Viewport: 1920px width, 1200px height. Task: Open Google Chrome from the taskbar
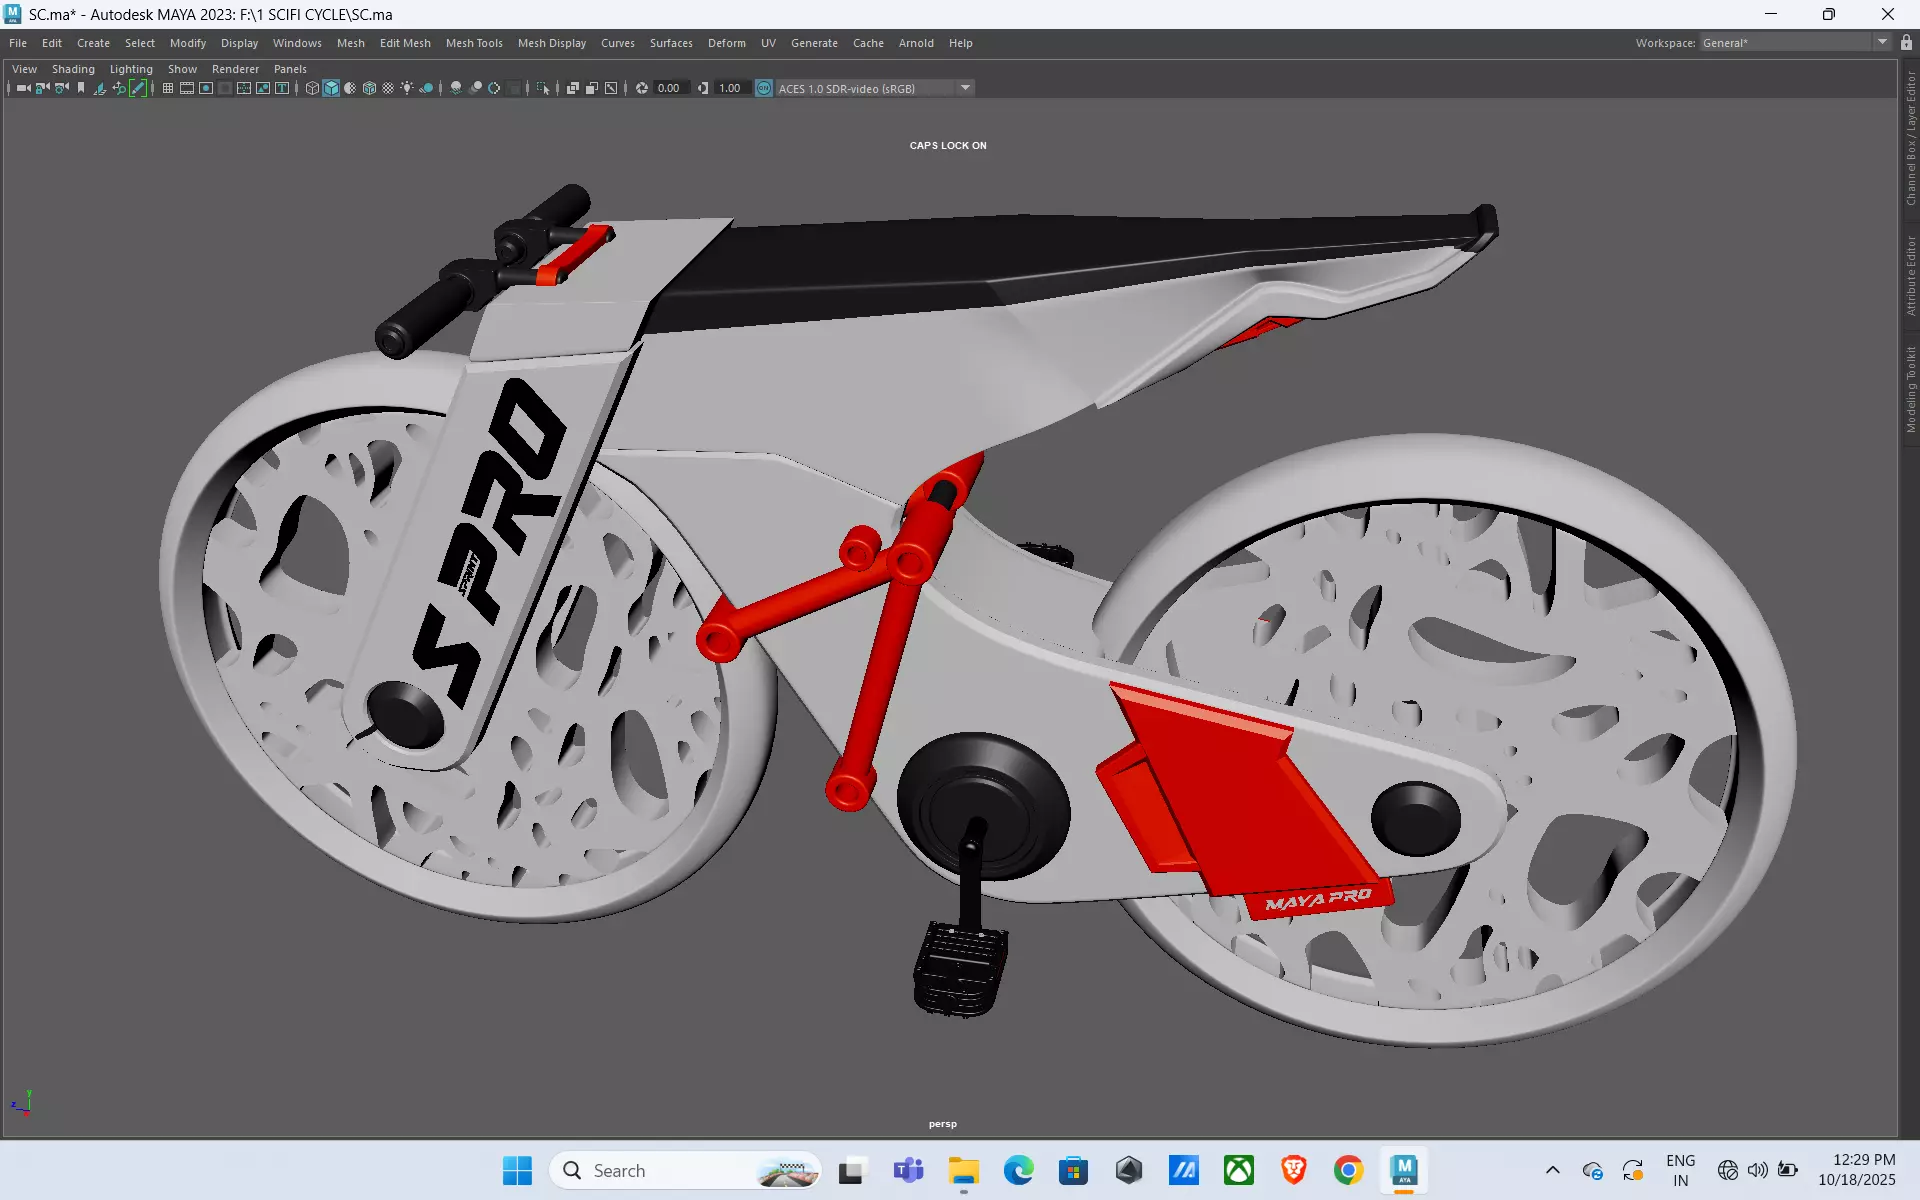(x=1348, y=1170)
